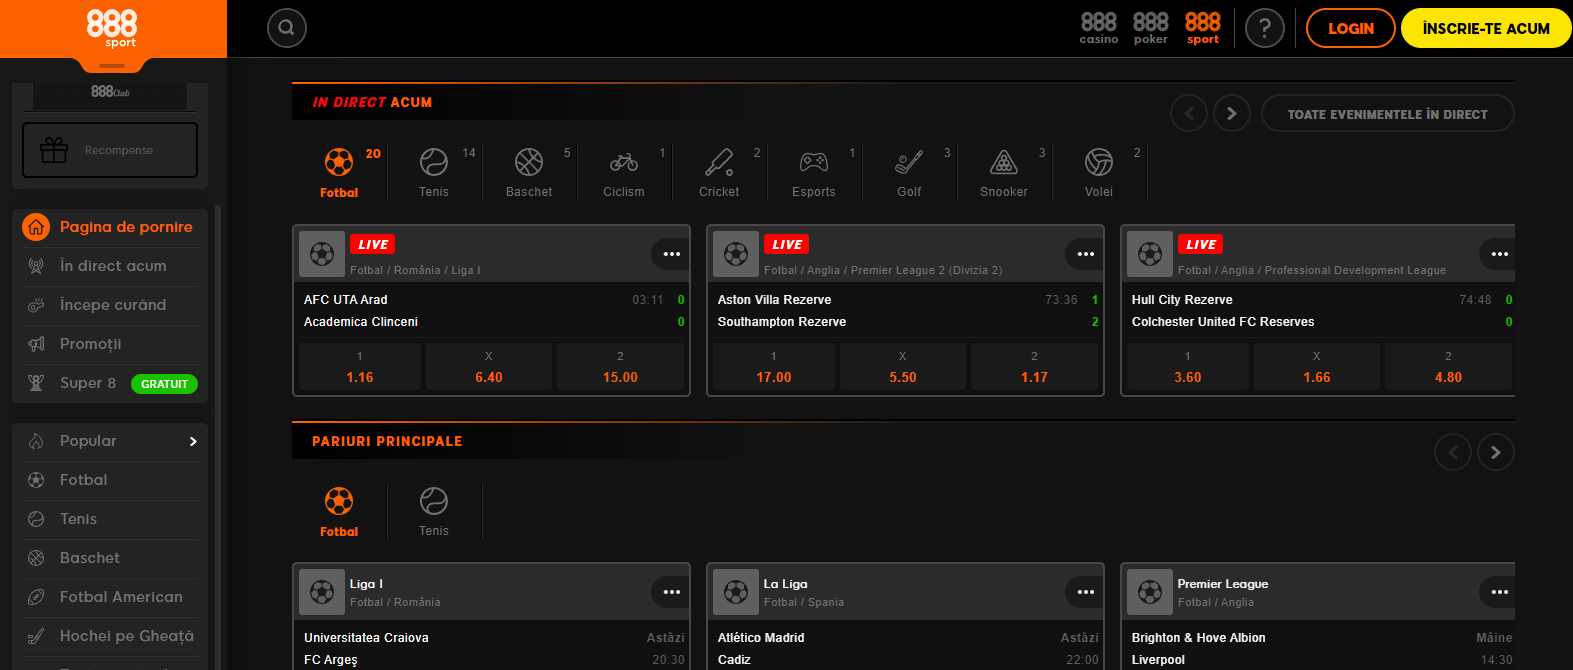Click the GRATUIT badge
This screenshot has width=1573, height=670.
click(x=165, y=384)
